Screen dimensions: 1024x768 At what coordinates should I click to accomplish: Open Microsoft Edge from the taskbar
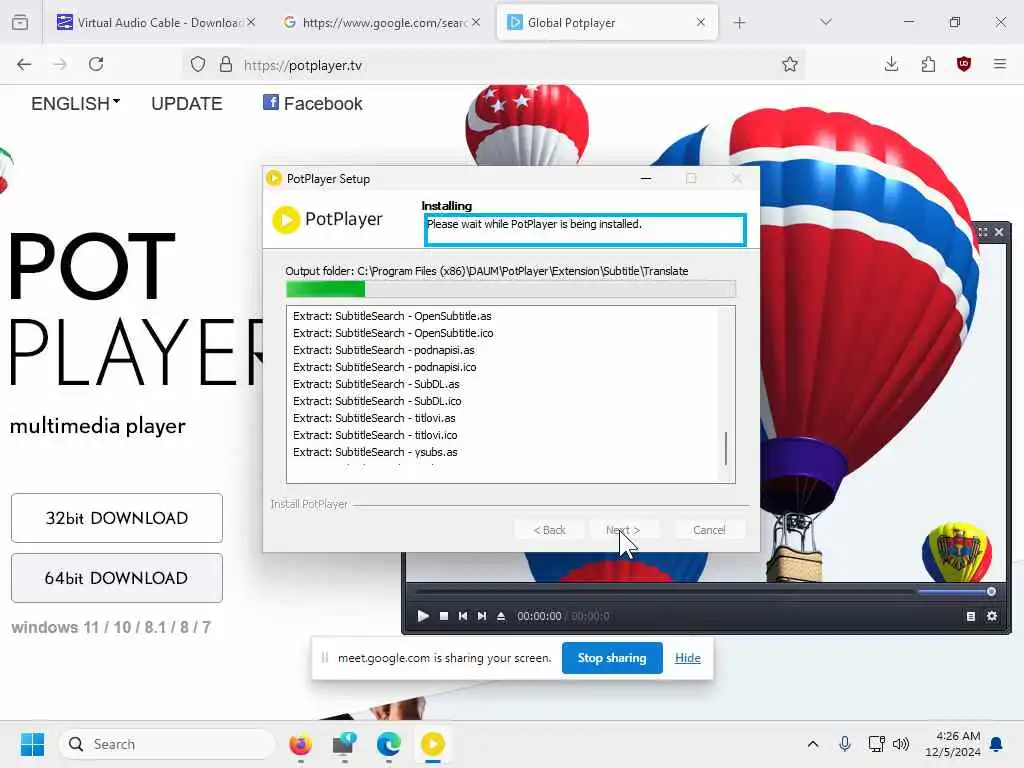tap(389, 744)
